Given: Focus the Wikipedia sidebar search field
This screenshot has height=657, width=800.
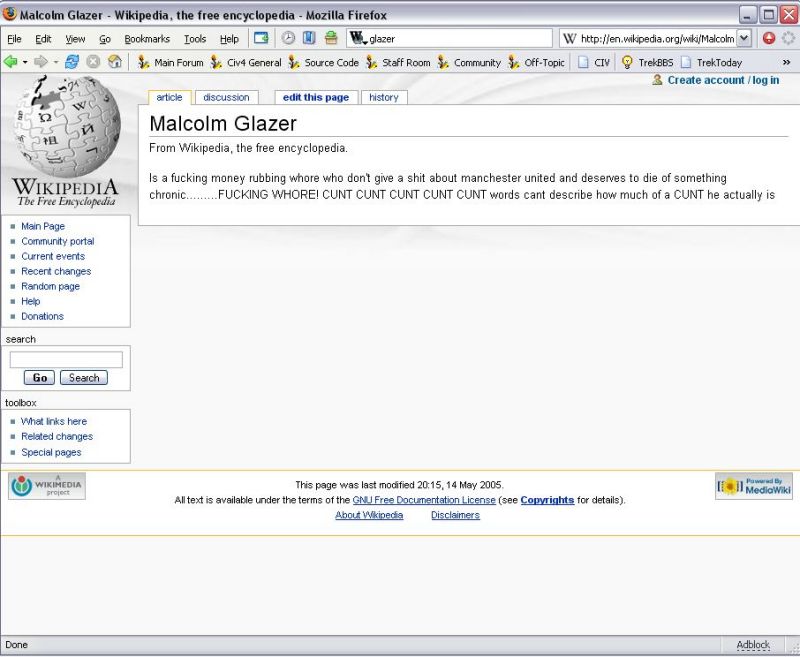Looking at the screenshot, I should [66, 359].
